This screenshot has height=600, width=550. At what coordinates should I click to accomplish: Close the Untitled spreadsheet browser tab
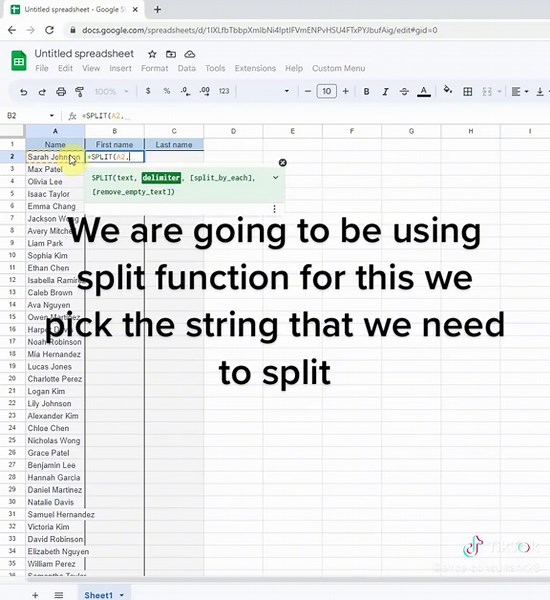pos(135,10)
